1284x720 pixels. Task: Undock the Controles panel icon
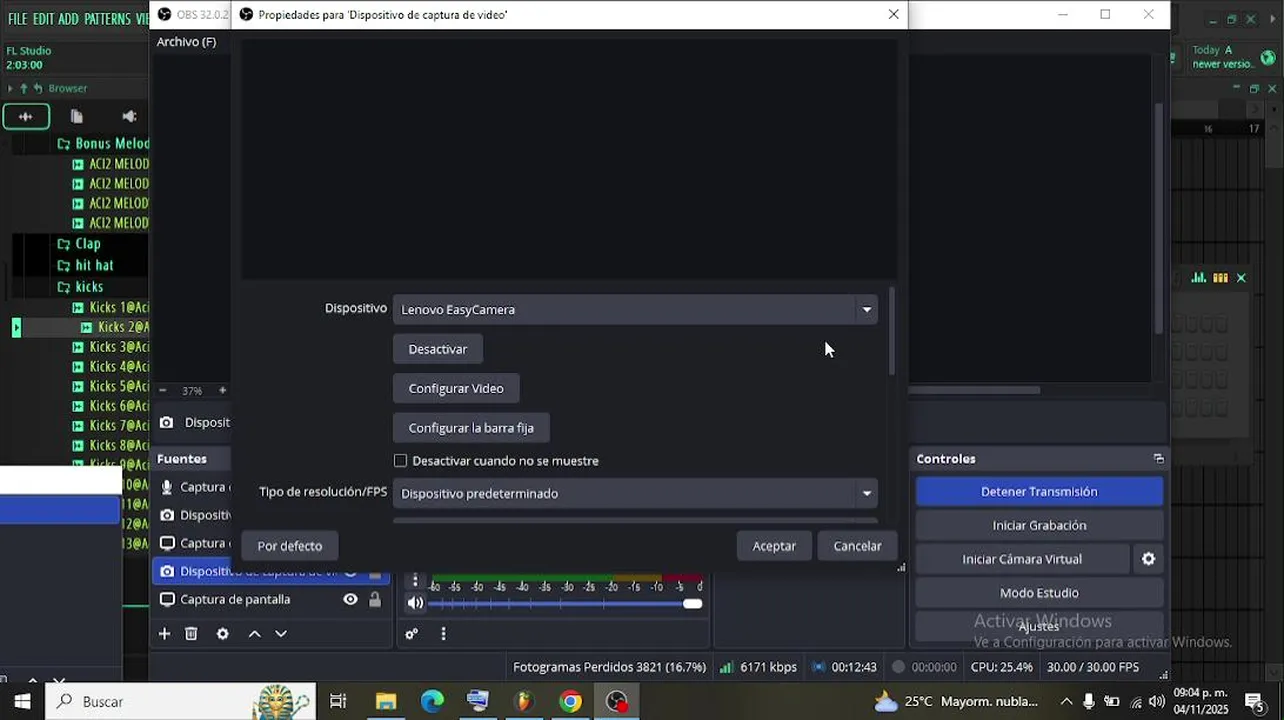tap(1158, 459)
